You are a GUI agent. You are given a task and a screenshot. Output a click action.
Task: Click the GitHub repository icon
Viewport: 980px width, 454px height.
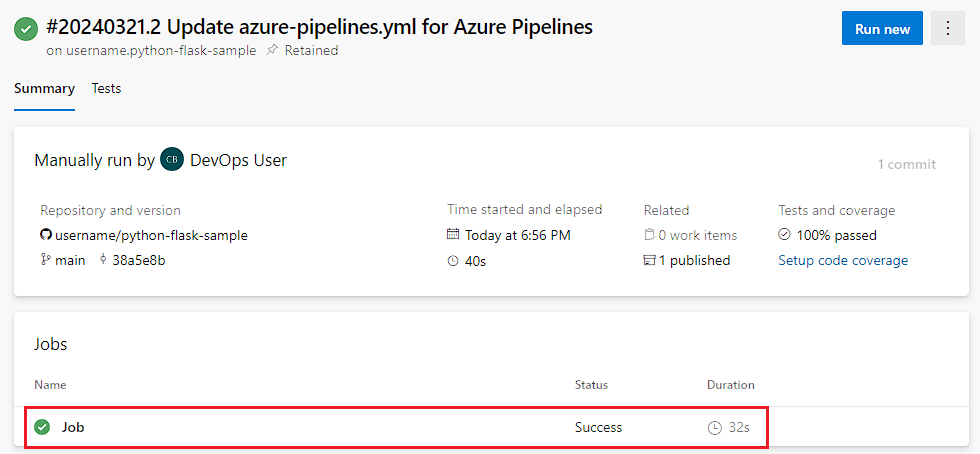(45, 236)
